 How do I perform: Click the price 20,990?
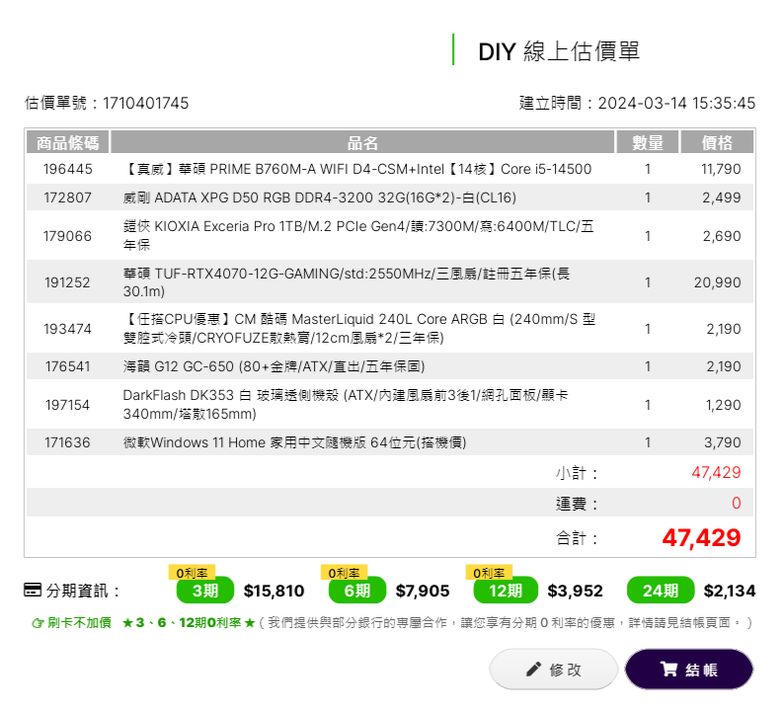(x=717, y=283)
